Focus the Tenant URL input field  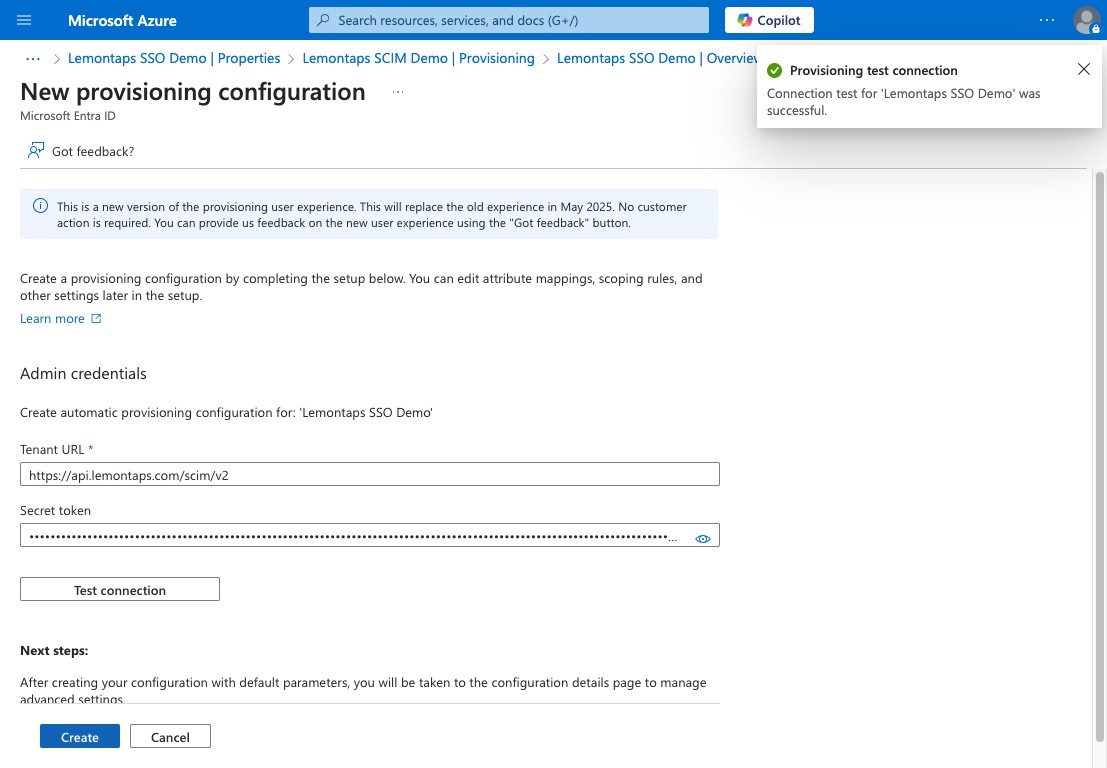coord(369,474)
